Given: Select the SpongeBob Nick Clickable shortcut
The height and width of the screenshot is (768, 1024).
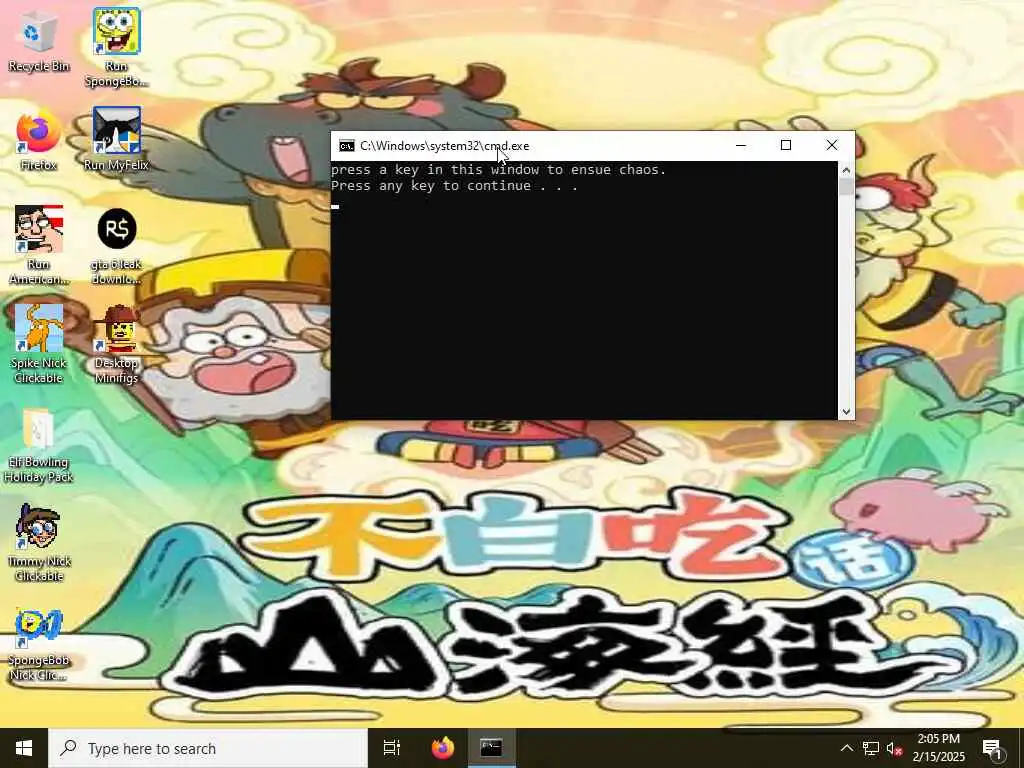Looking at the screenshot, I should (x=39, y=645).
